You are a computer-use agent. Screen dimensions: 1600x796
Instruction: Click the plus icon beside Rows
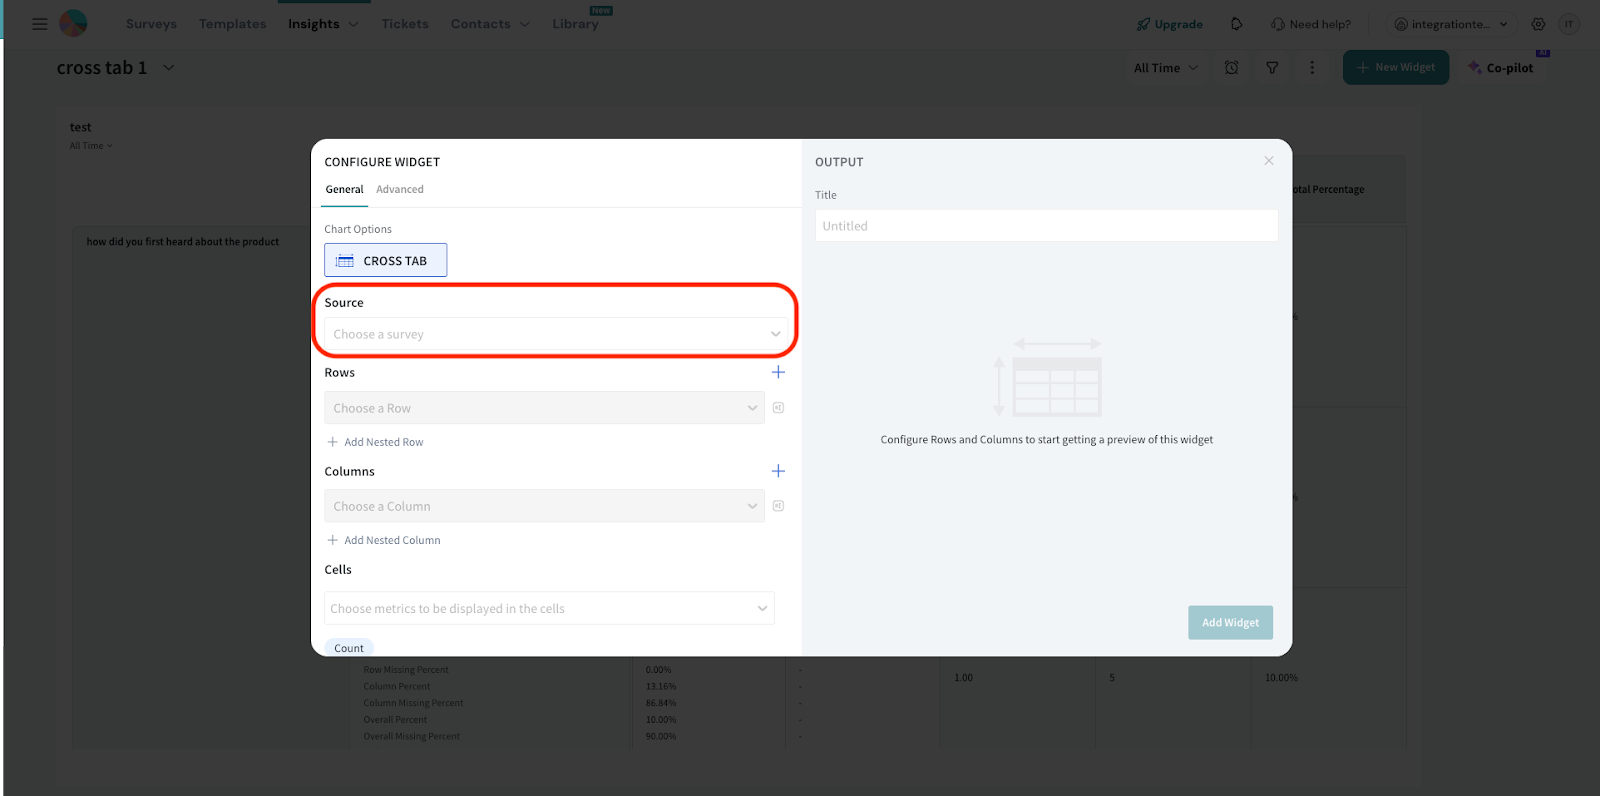[x=778, y=372]
